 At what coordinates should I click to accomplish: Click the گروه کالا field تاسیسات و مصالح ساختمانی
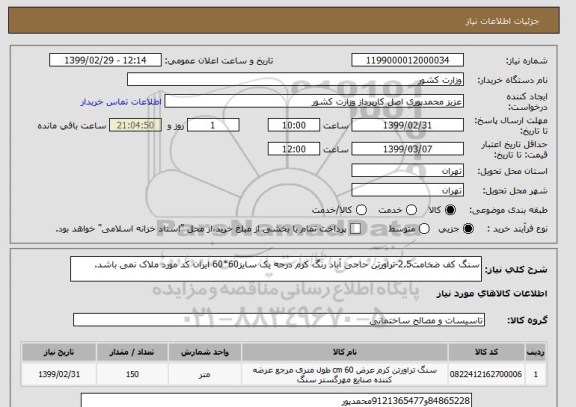coord(279,320)
